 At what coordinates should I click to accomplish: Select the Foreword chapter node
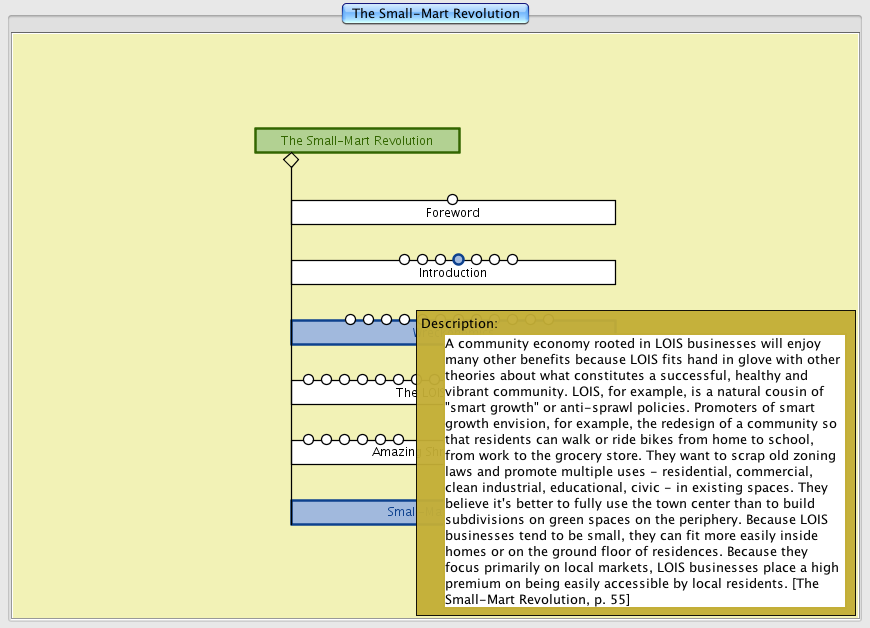(452, 214)
